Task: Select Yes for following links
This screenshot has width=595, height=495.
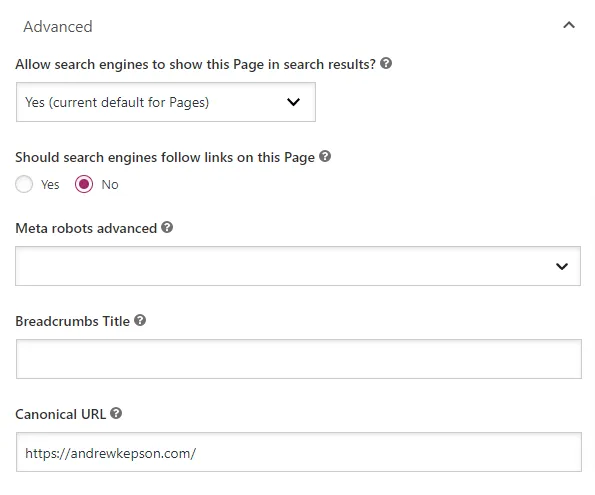Action: [24, 184]
